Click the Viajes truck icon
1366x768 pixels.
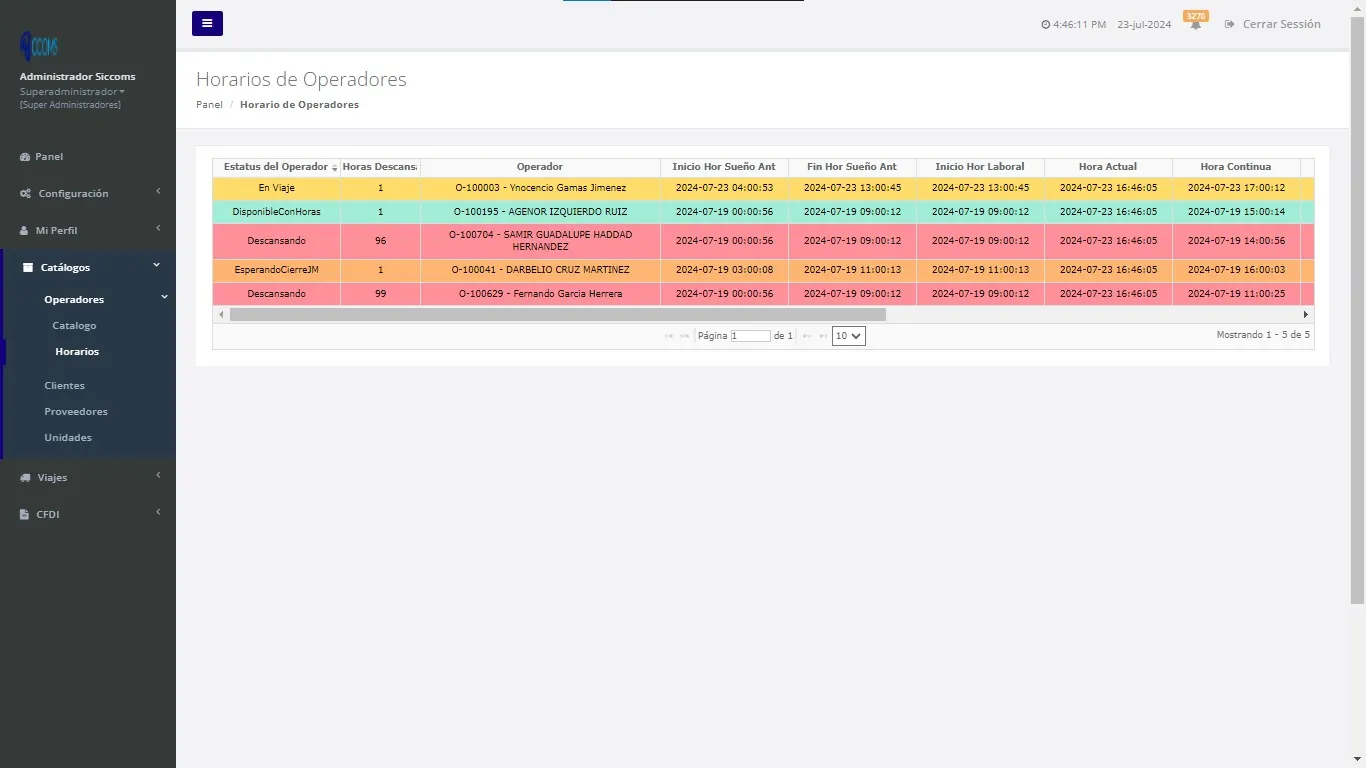[24, 477]
